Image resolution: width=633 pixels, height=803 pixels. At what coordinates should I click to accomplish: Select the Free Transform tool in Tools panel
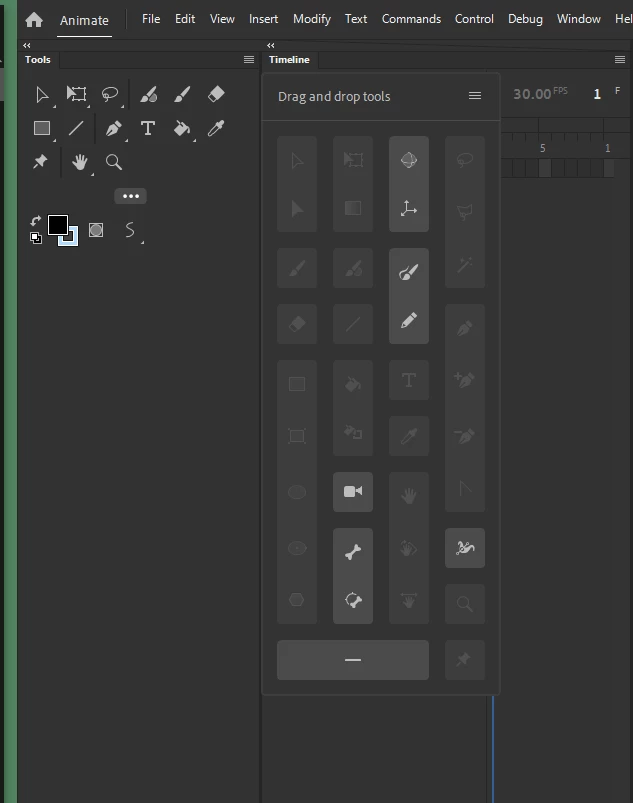pyautogui.click(x=76, y=94)
